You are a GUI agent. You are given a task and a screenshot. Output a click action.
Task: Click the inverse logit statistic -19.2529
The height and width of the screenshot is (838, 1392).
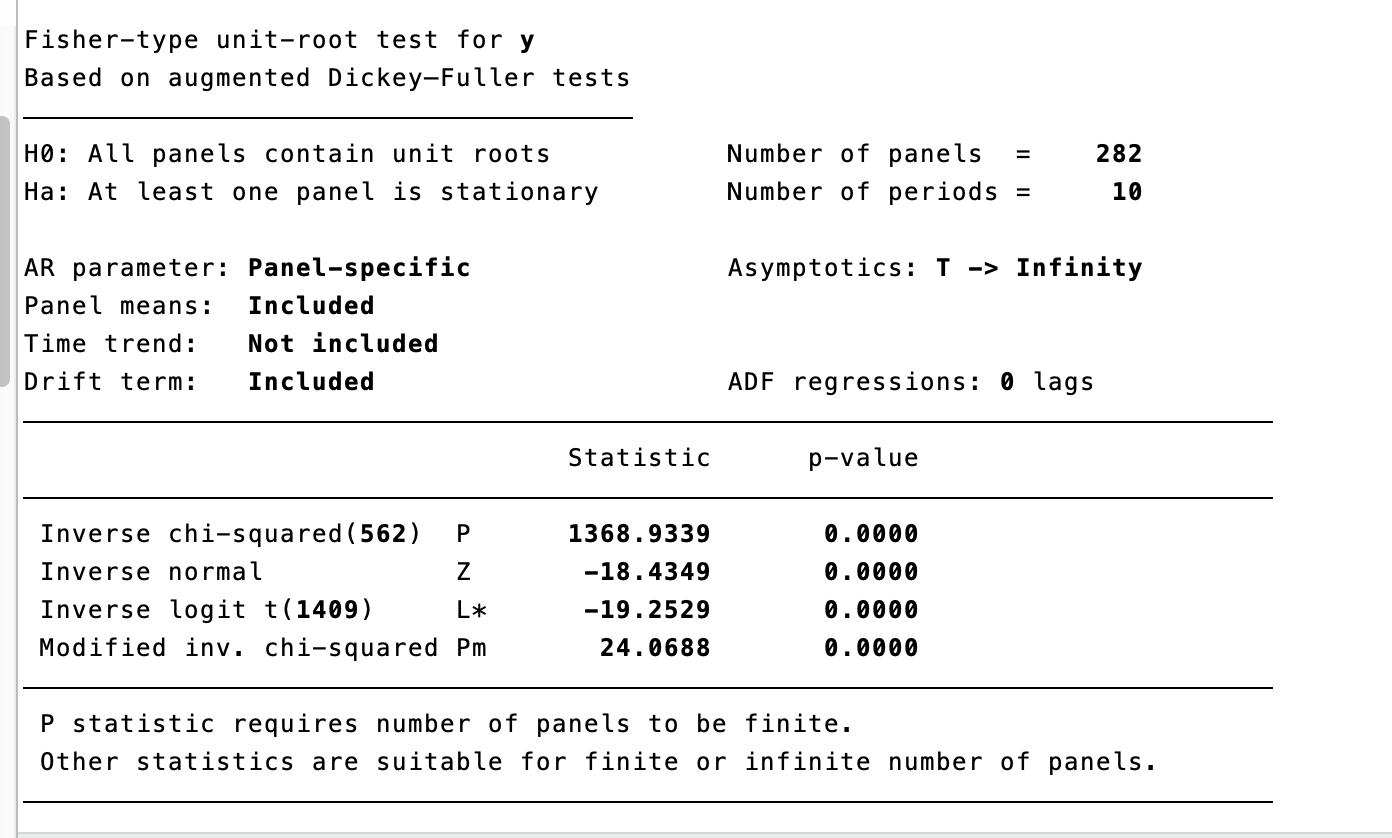[647, 610]
